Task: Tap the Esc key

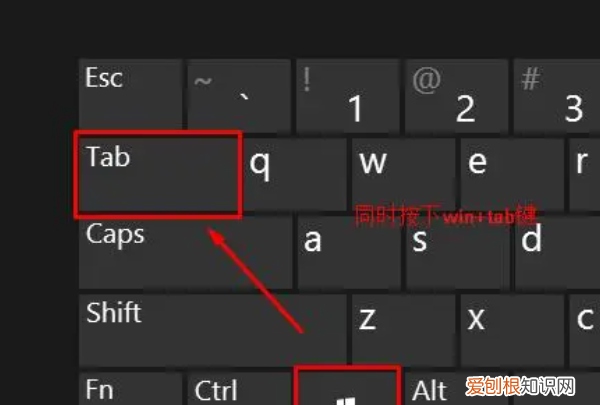Action: point(130,94)
